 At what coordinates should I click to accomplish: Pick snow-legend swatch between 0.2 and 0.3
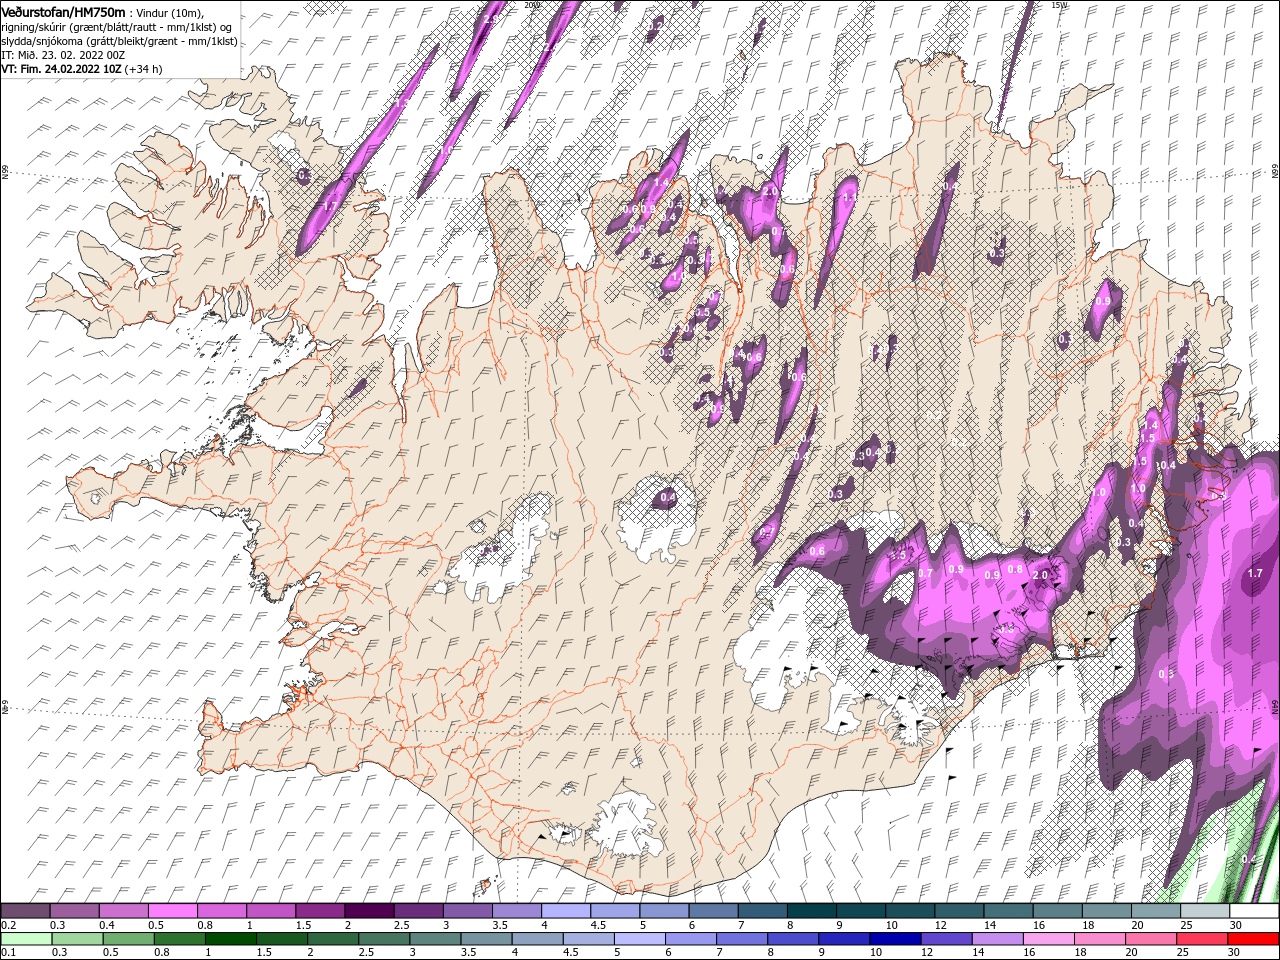(25, 911)
